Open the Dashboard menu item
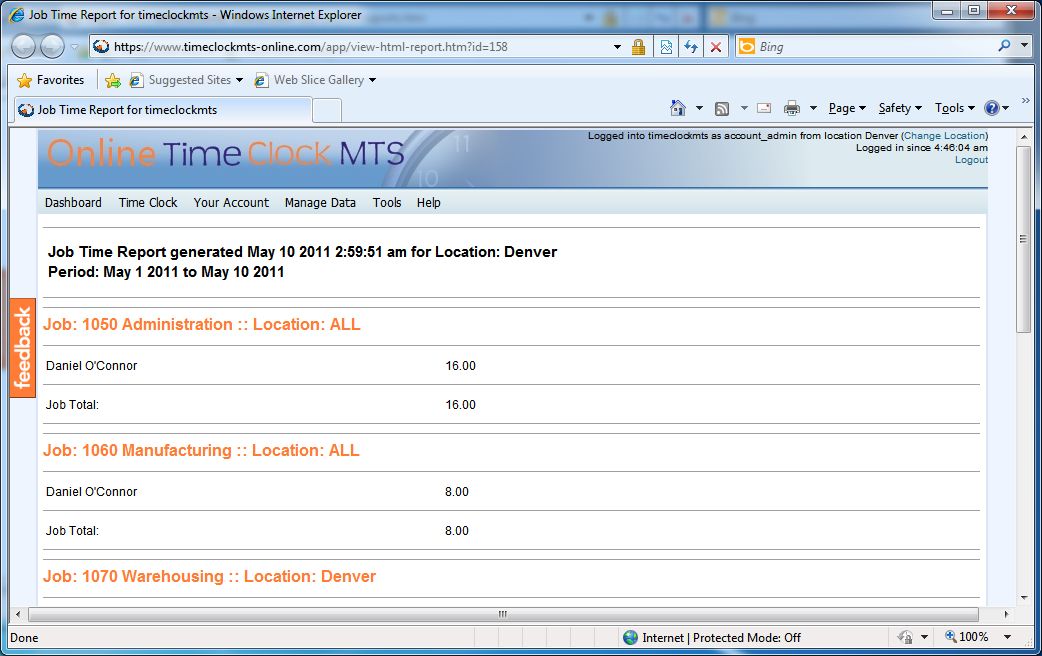Image resolution: width=1042 pixels, height=656 pixels. pyautogui.click(x=73, y=203)
